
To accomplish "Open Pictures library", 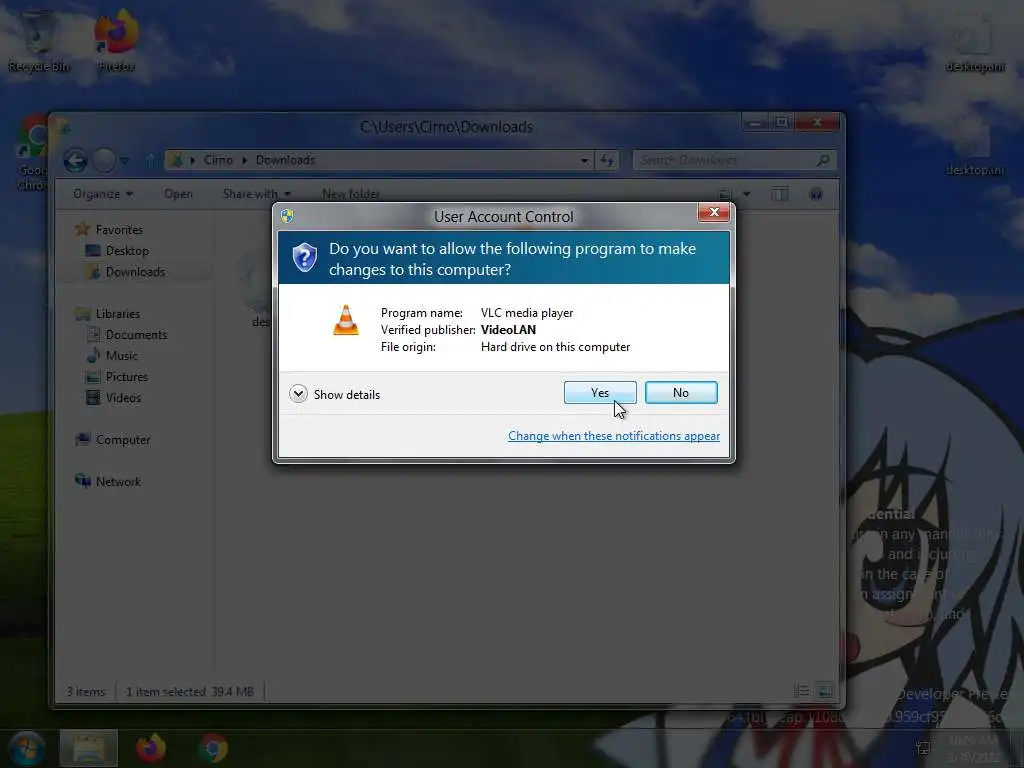I will (118, 376).
